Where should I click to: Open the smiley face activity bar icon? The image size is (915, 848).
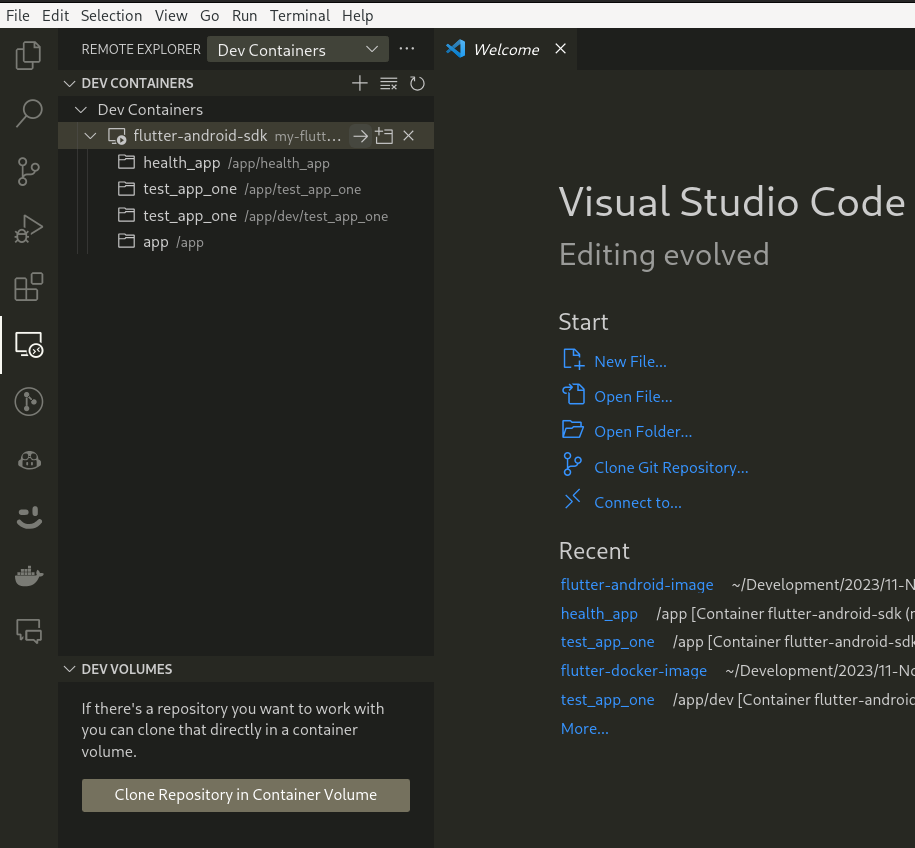pos(29,517)
